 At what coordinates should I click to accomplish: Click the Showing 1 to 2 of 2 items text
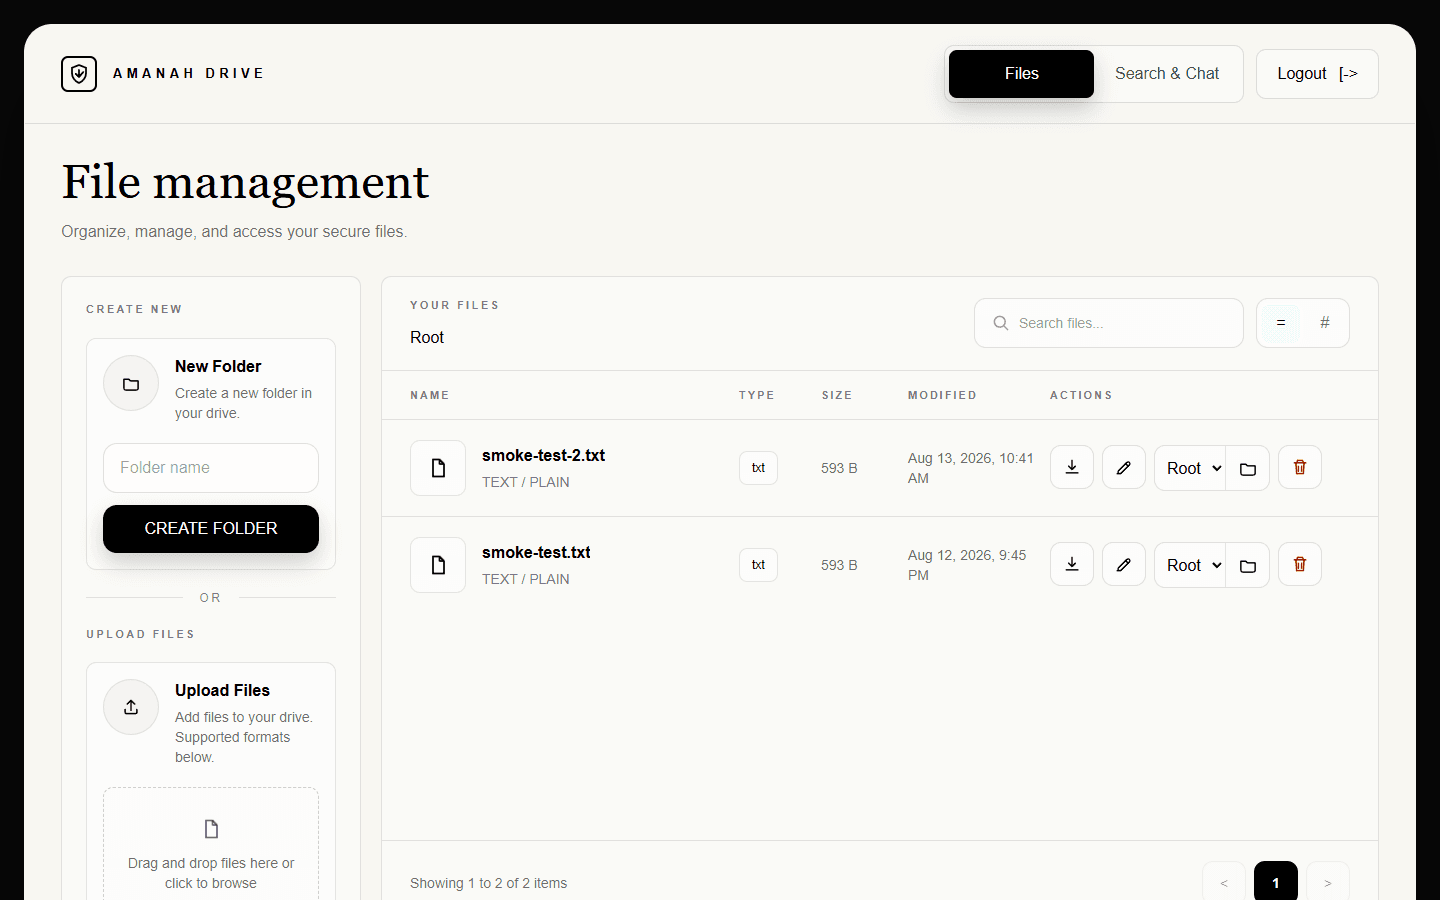click(x=488, y=883)
